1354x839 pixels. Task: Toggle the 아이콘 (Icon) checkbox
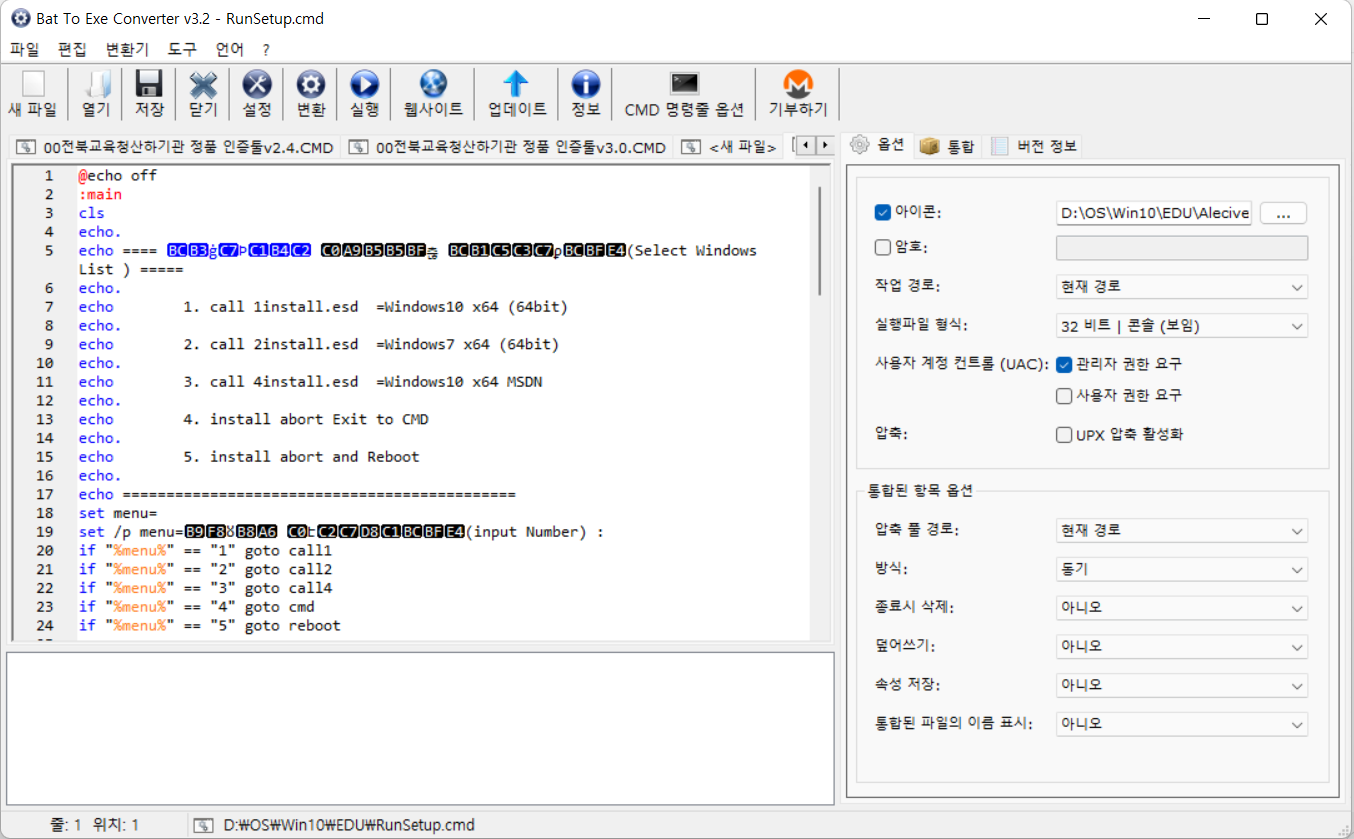point(882,212)
